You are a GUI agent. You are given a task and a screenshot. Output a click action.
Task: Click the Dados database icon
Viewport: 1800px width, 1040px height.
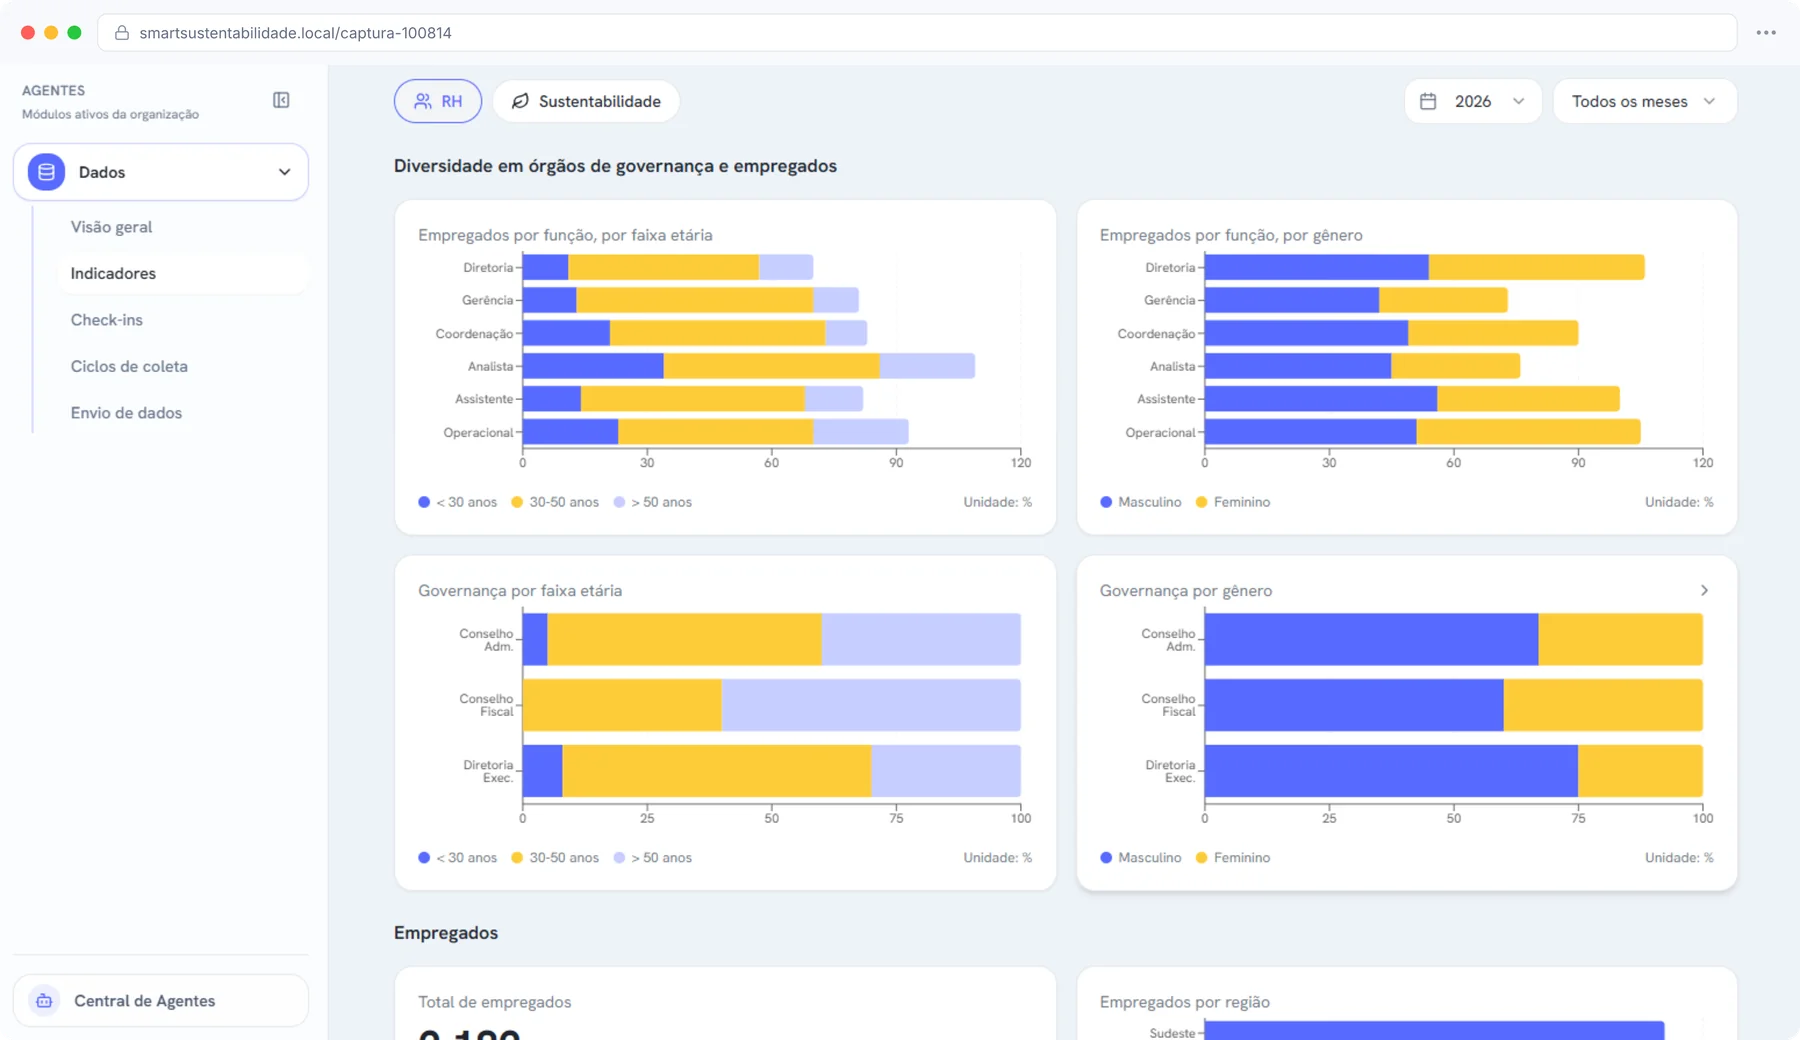[46, 172]
